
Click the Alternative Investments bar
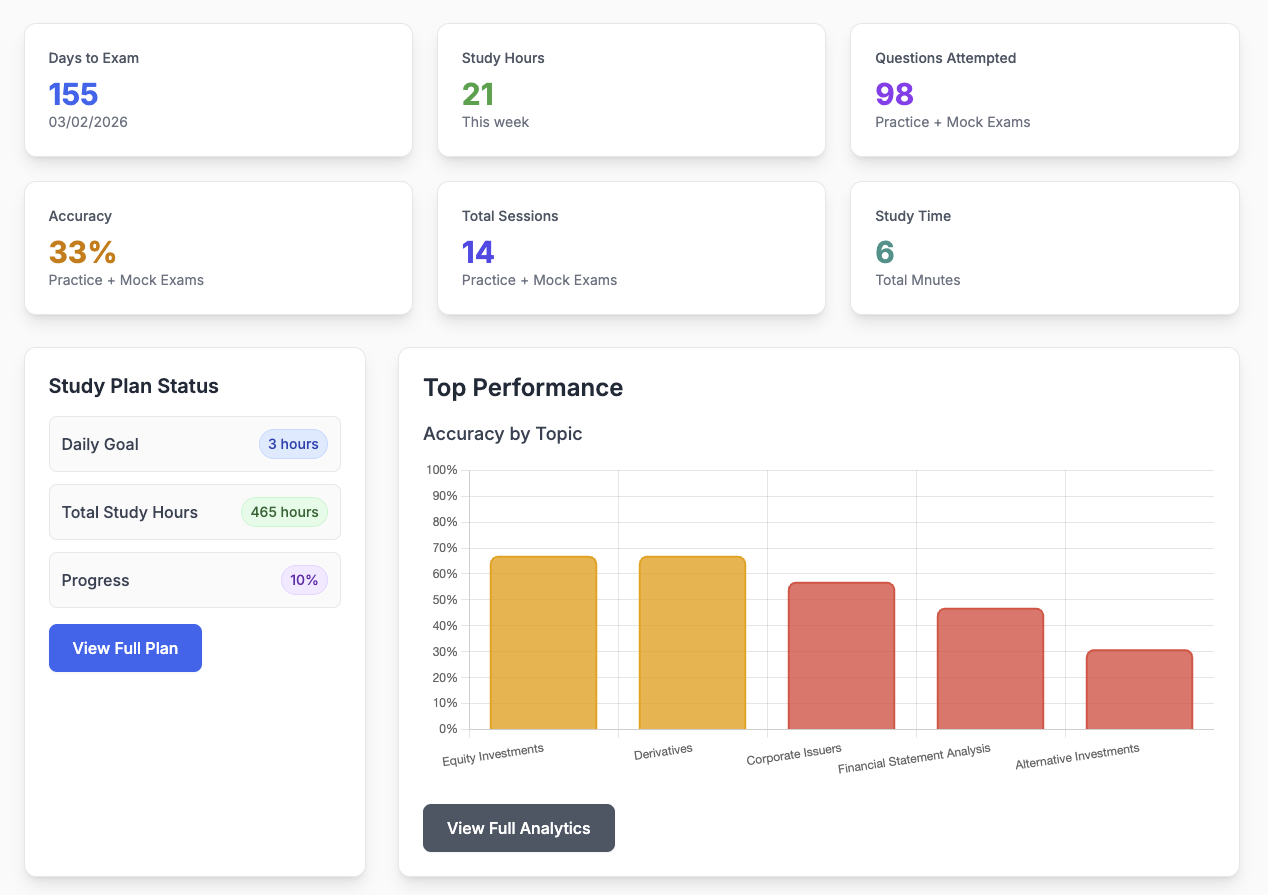(1139, 690)
